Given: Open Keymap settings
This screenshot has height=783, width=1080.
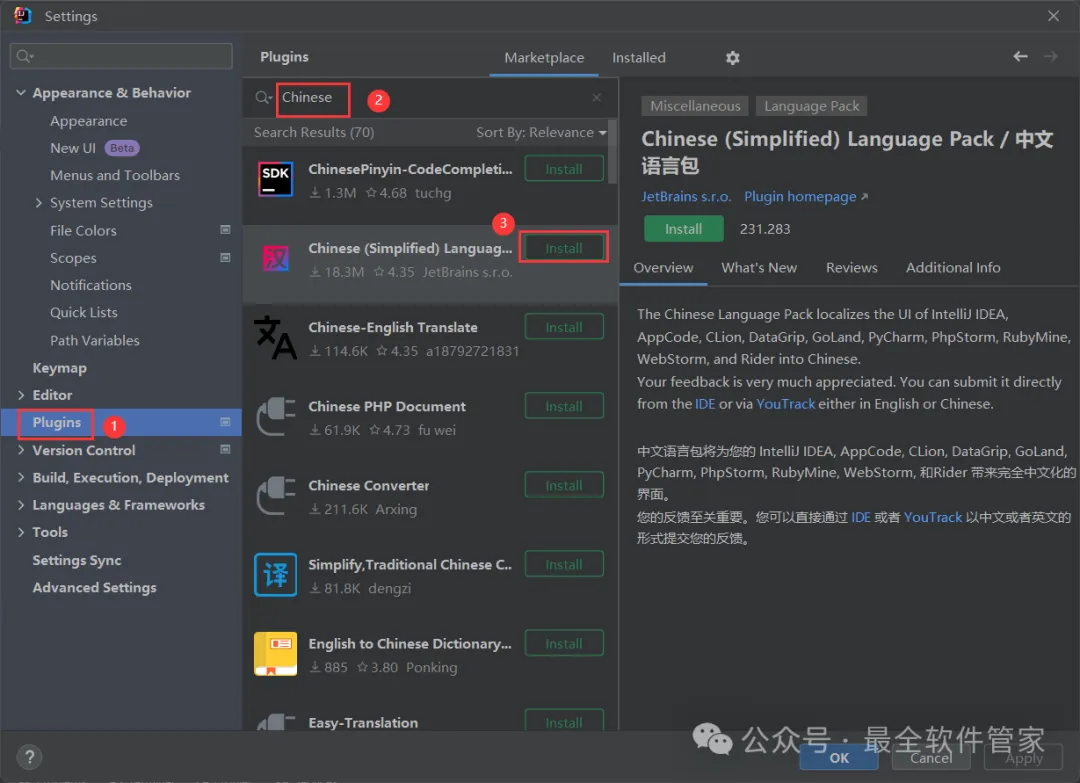Looking at the screenshot, I should (59, 368).
